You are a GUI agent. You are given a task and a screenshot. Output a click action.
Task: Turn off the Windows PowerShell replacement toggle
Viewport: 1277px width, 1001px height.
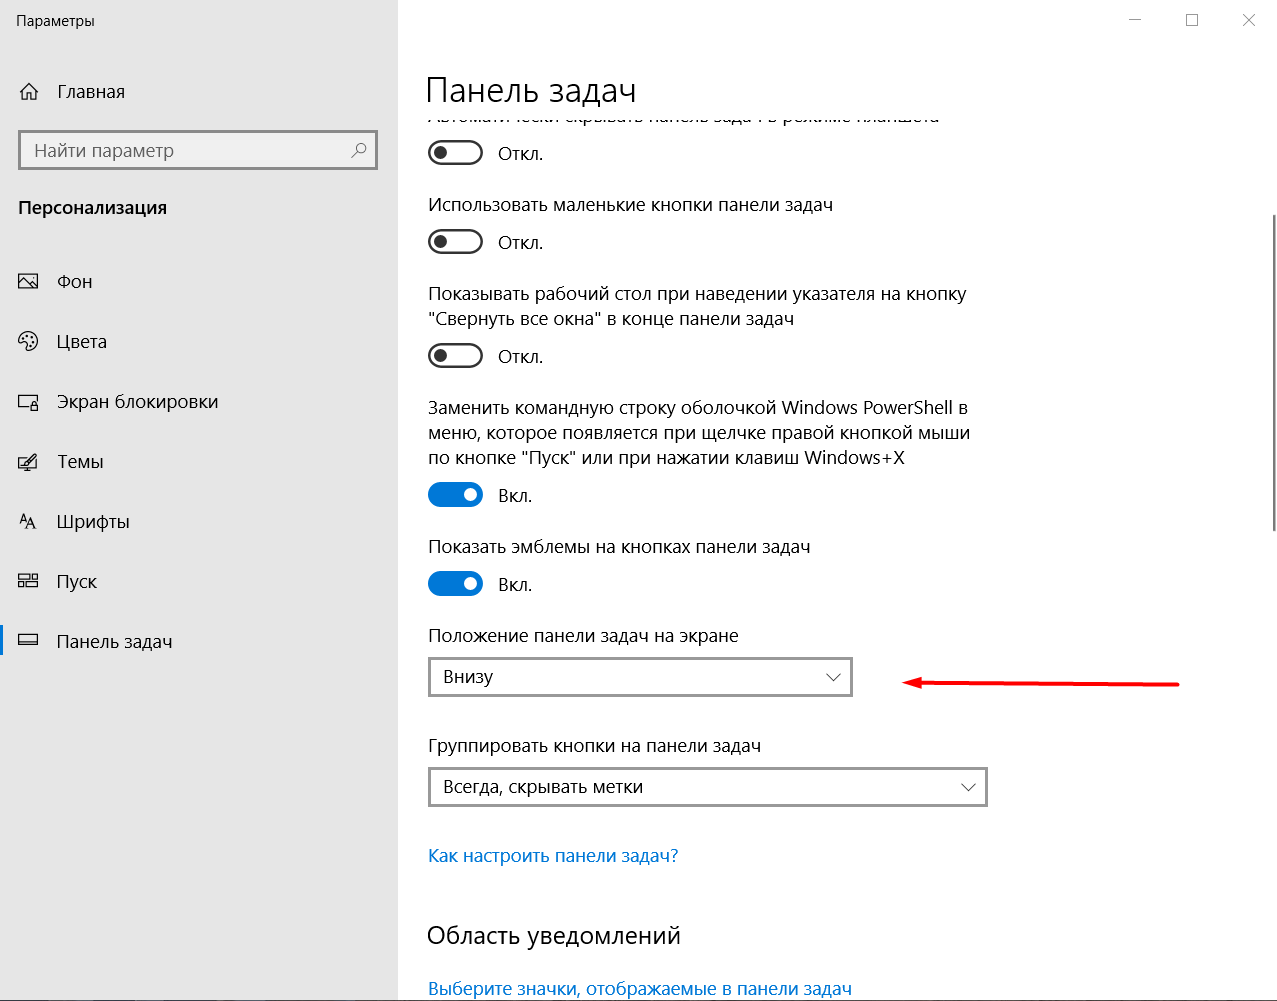coord(455,495)
